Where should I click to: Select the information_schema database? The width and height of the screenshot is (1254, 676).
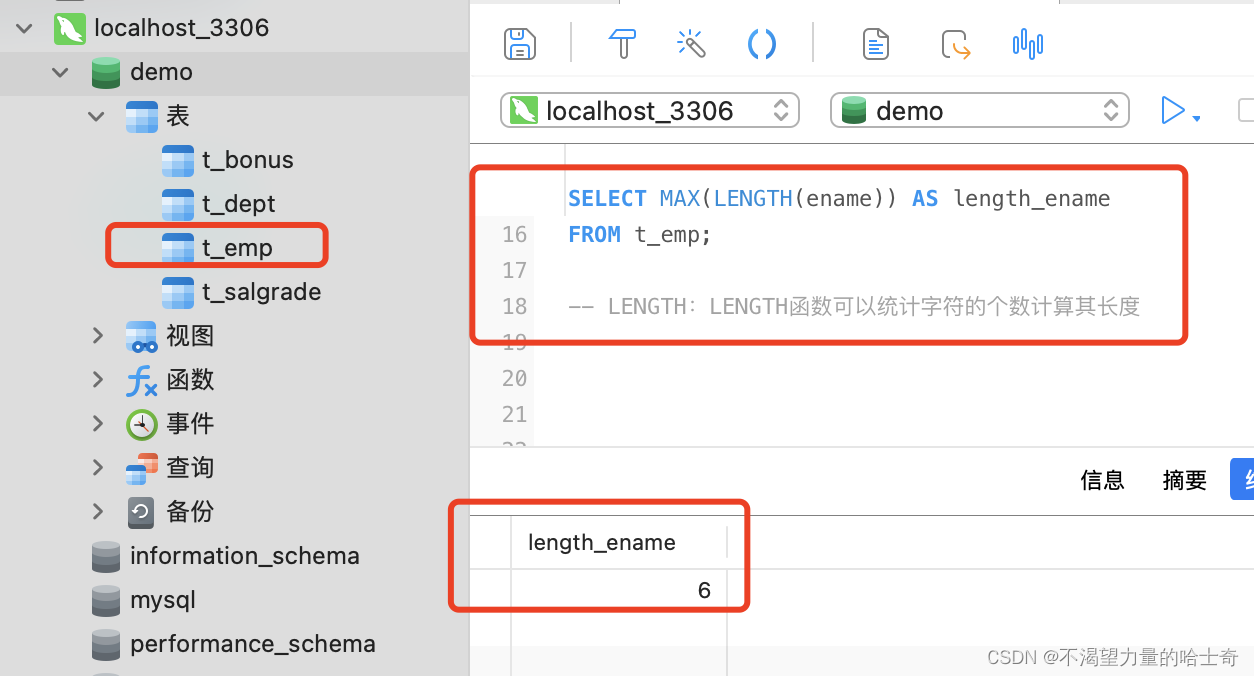tap(244, 556)
